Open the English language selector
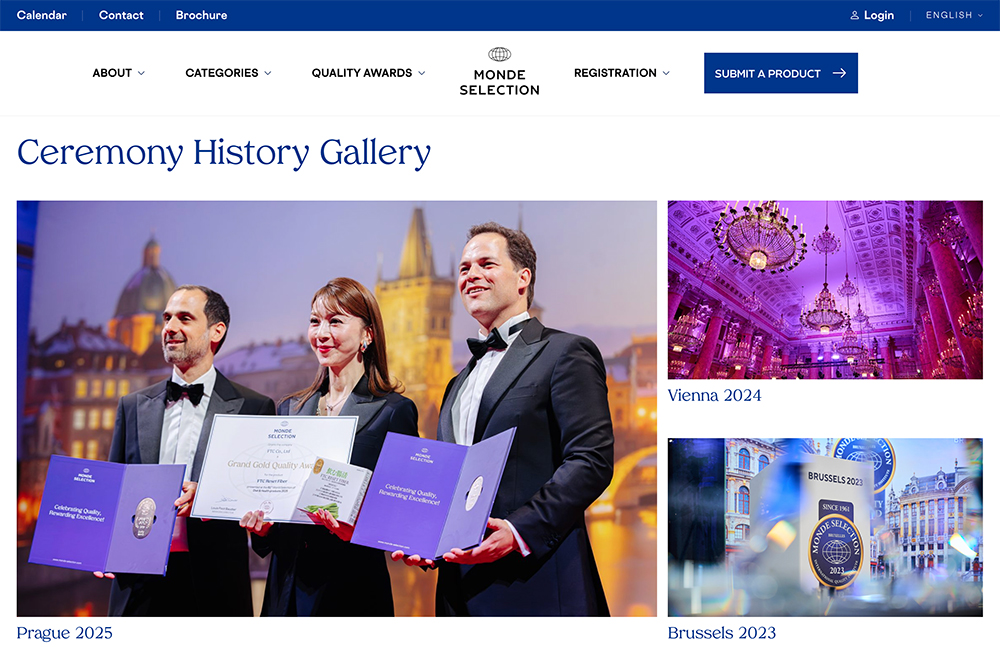The height and width of the screenshot is (647, 1000). pyautogui.click(x=954, y=15)
